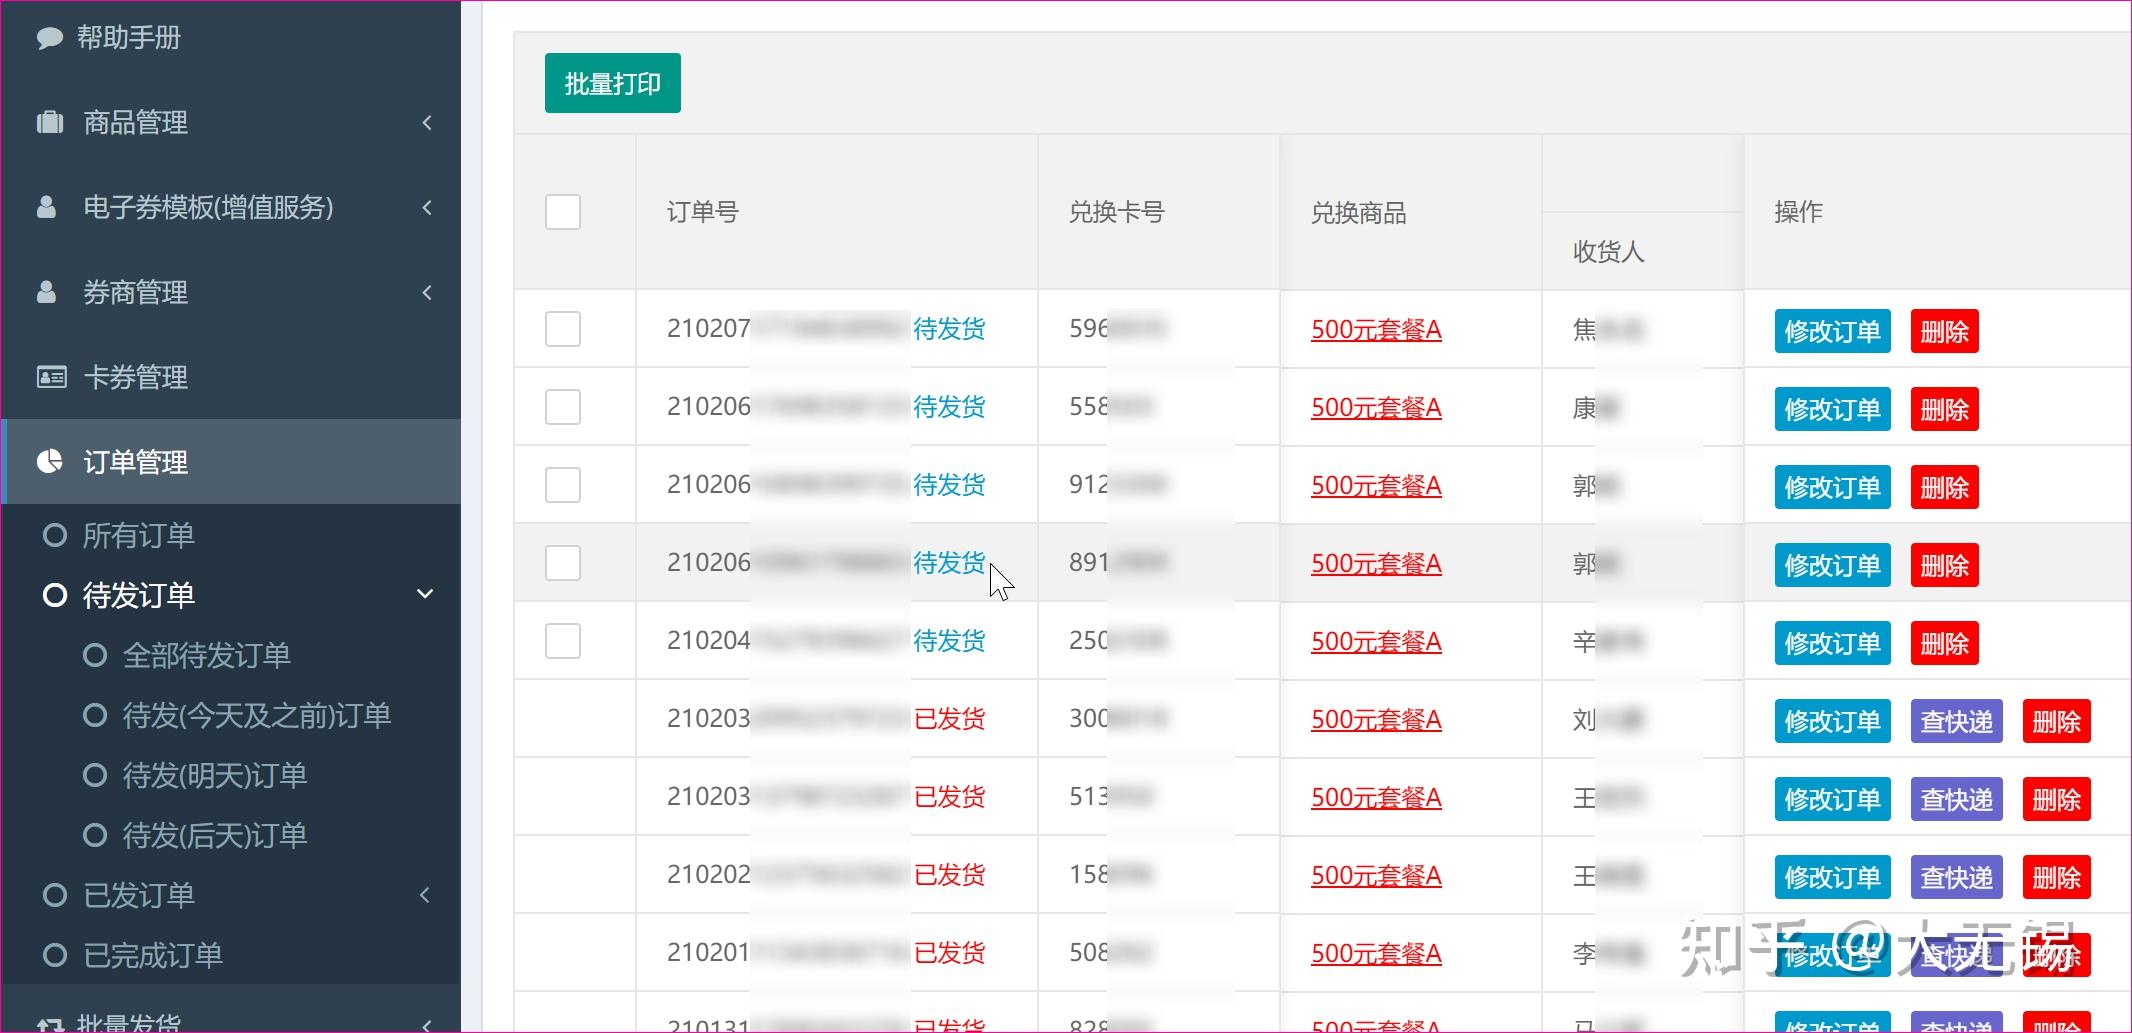
Task: Click the pie chart icon beside 订单管理
Action: coord(49,461)
